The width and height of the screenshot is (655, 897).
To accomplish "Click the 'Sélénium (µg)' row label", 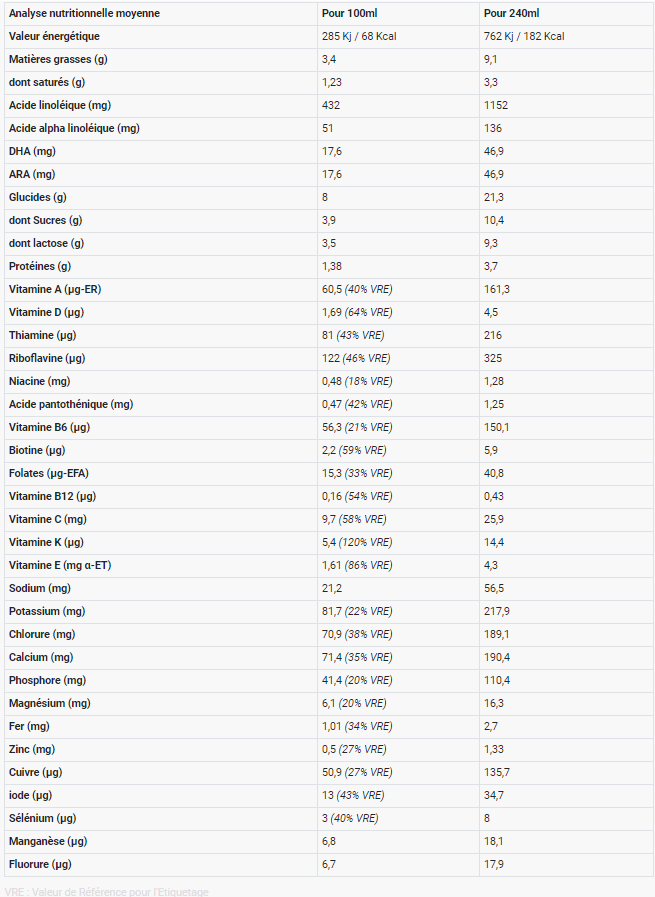I will point(45,818).
